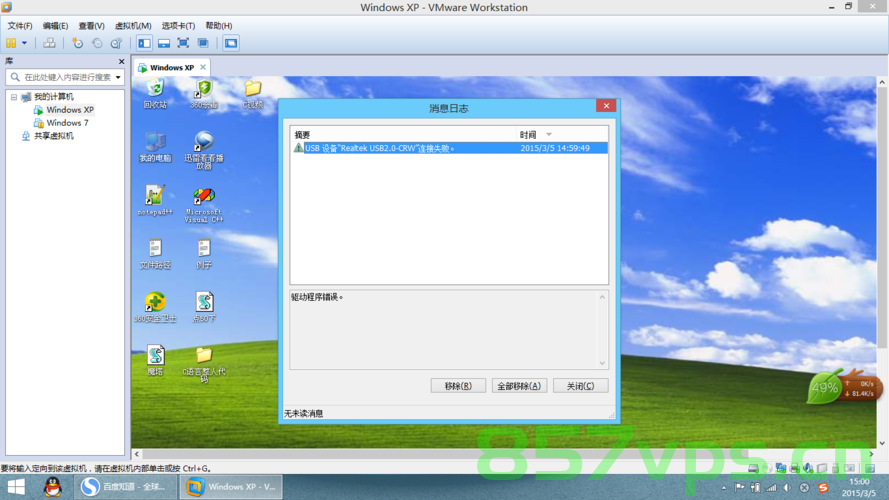Open the Windows Start button
Screen dimensions: 889x500
click(x=16, y=487)
